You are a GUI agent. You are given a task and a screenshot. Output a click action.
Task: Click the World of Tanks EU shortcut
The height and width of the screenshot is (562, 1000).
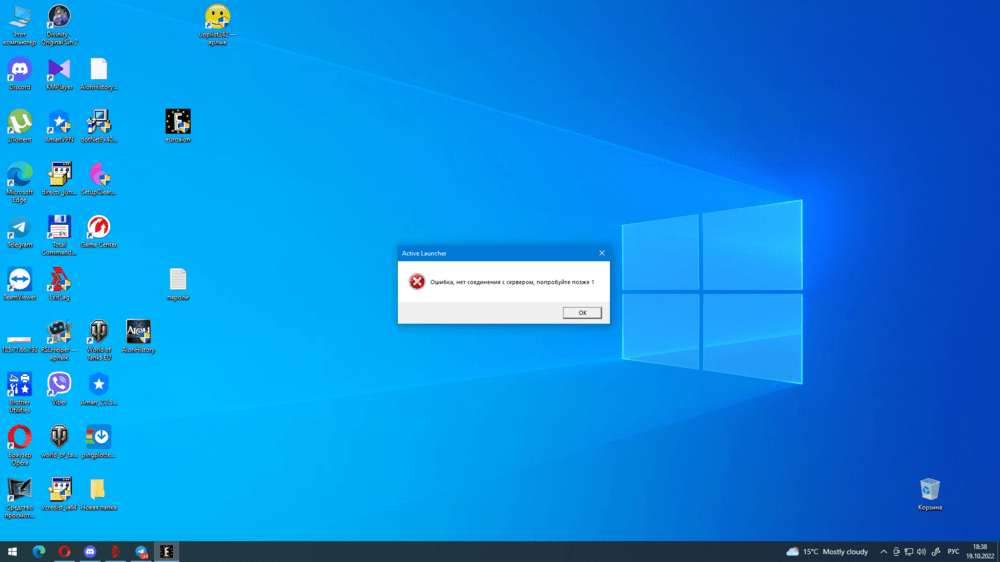(x=98, y=332)
